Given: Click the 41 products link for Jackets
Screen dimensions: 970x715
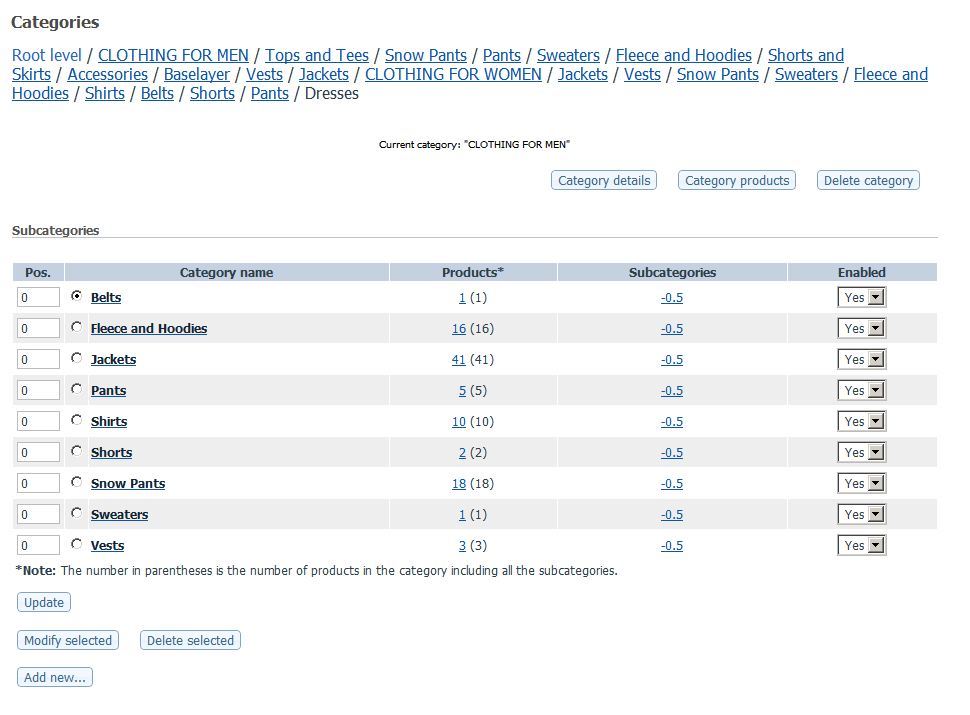Looking at the screenshot, I should [x=458, y=360].
